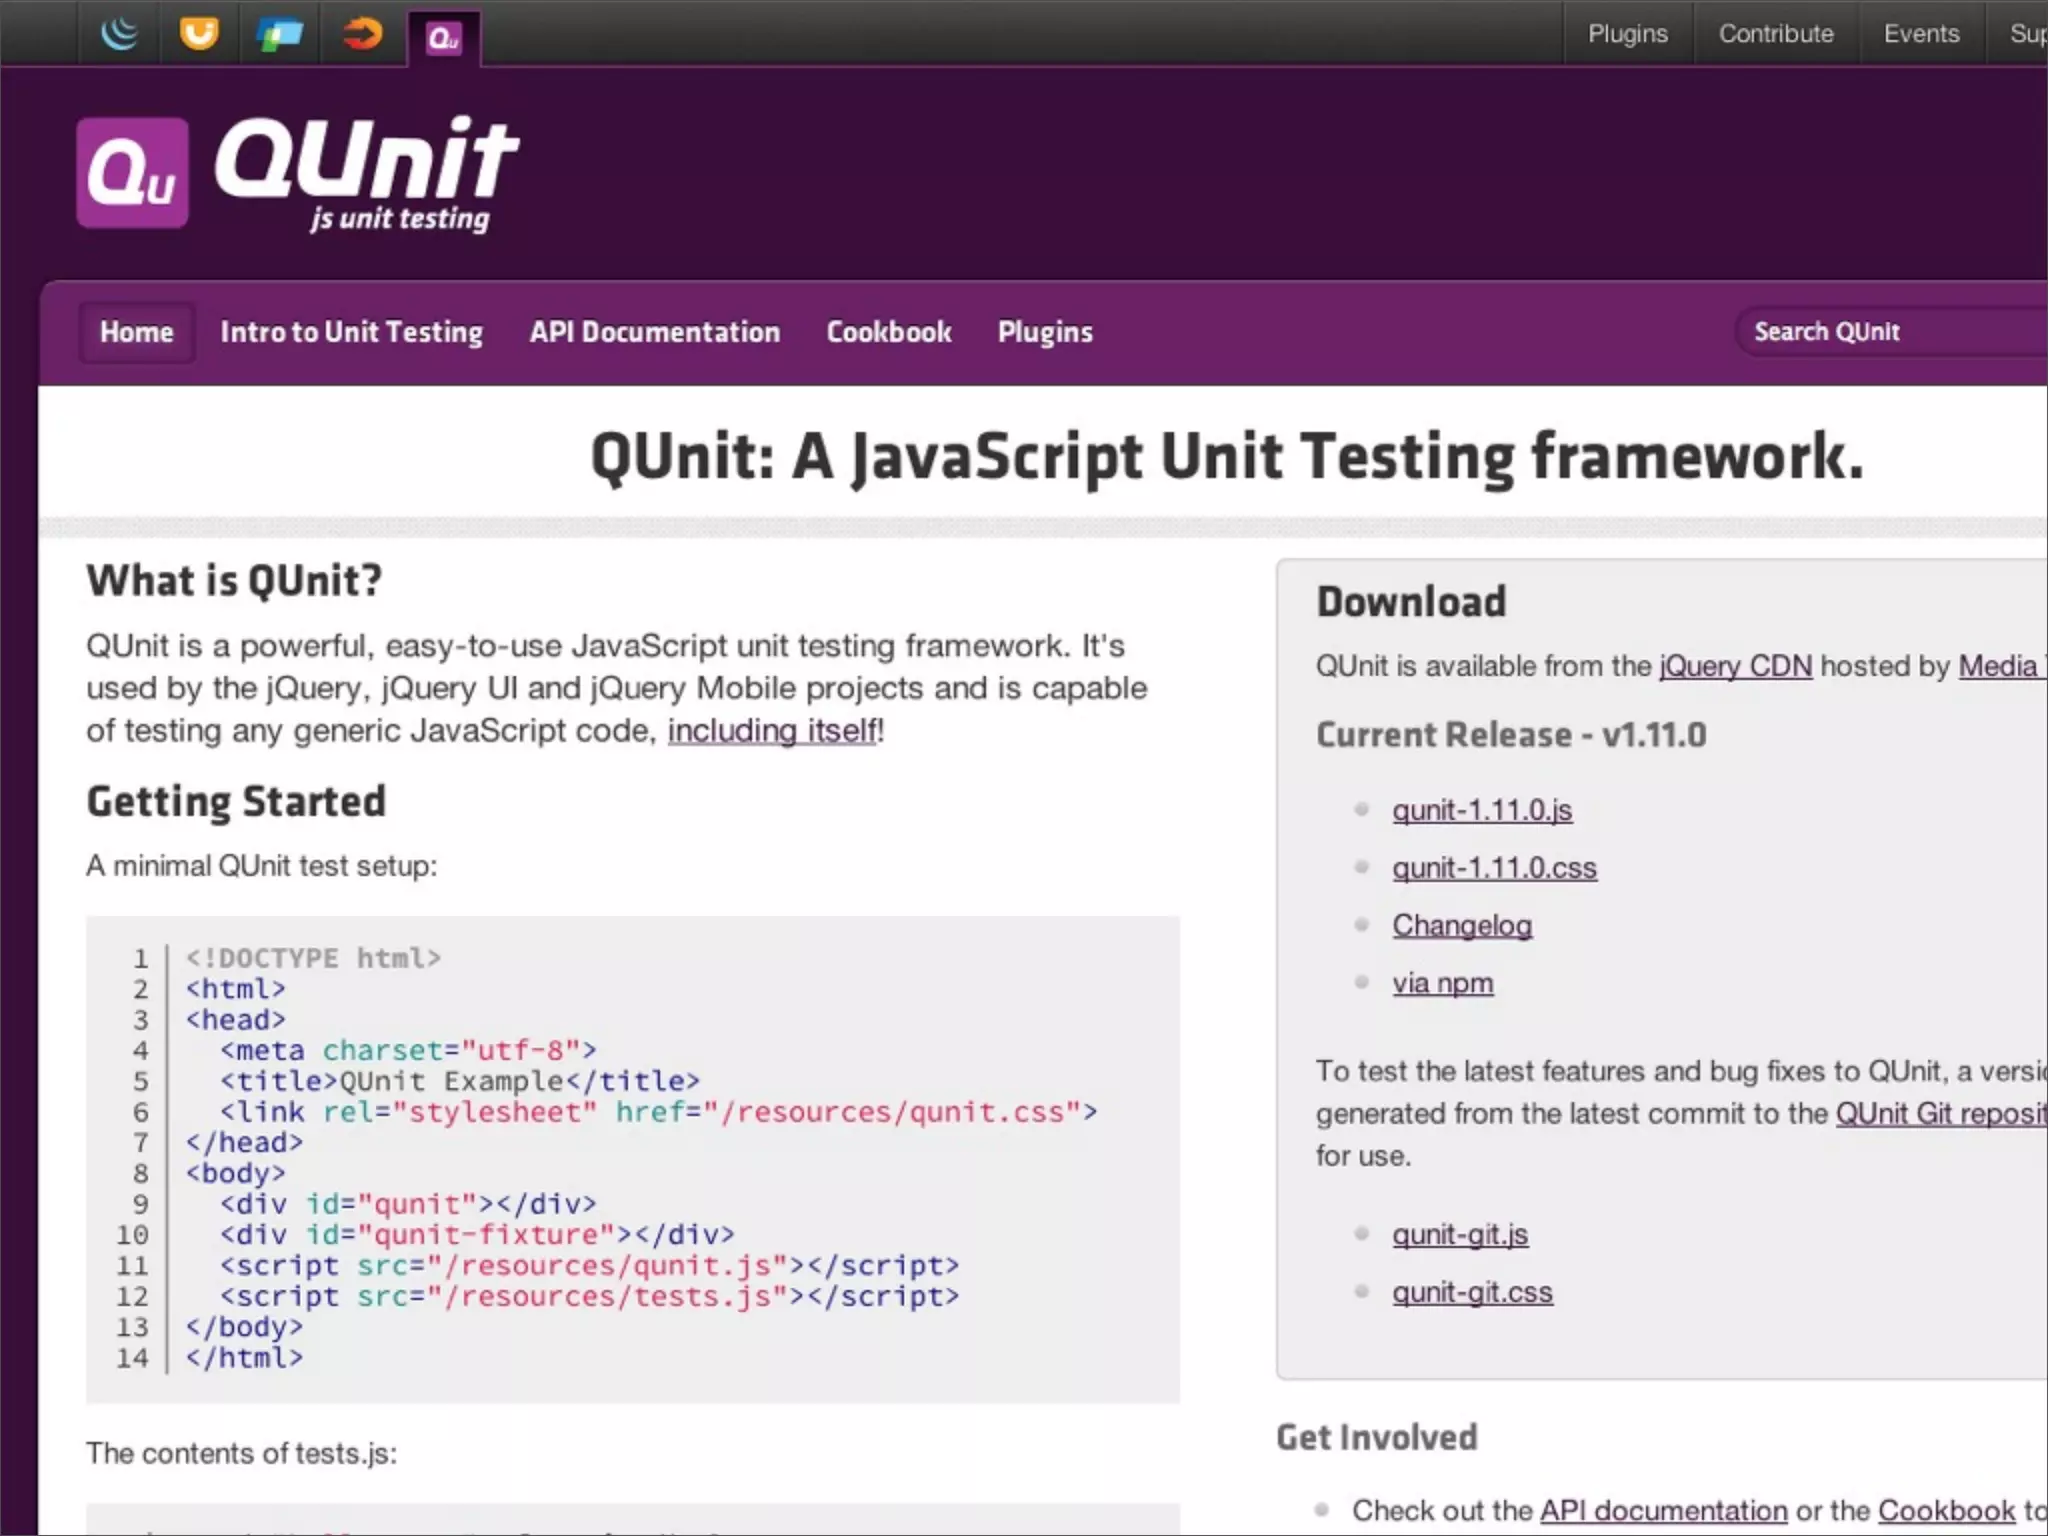Open the Cookbook navigation tab
This screenshot has width=2048, height=1536.
(x=888, y=332)
